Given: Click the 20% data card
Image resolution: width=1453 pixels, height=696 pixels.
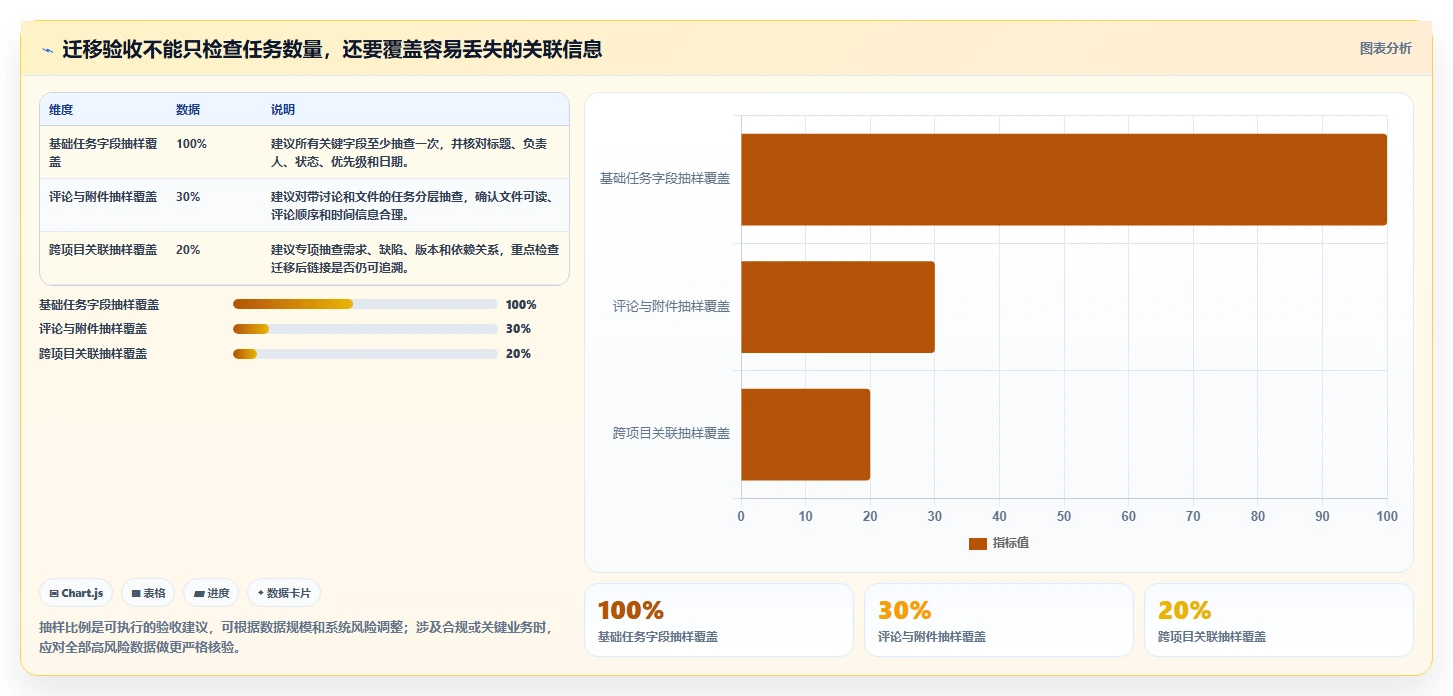Looking at the screenshot, I should point(1278,620).
